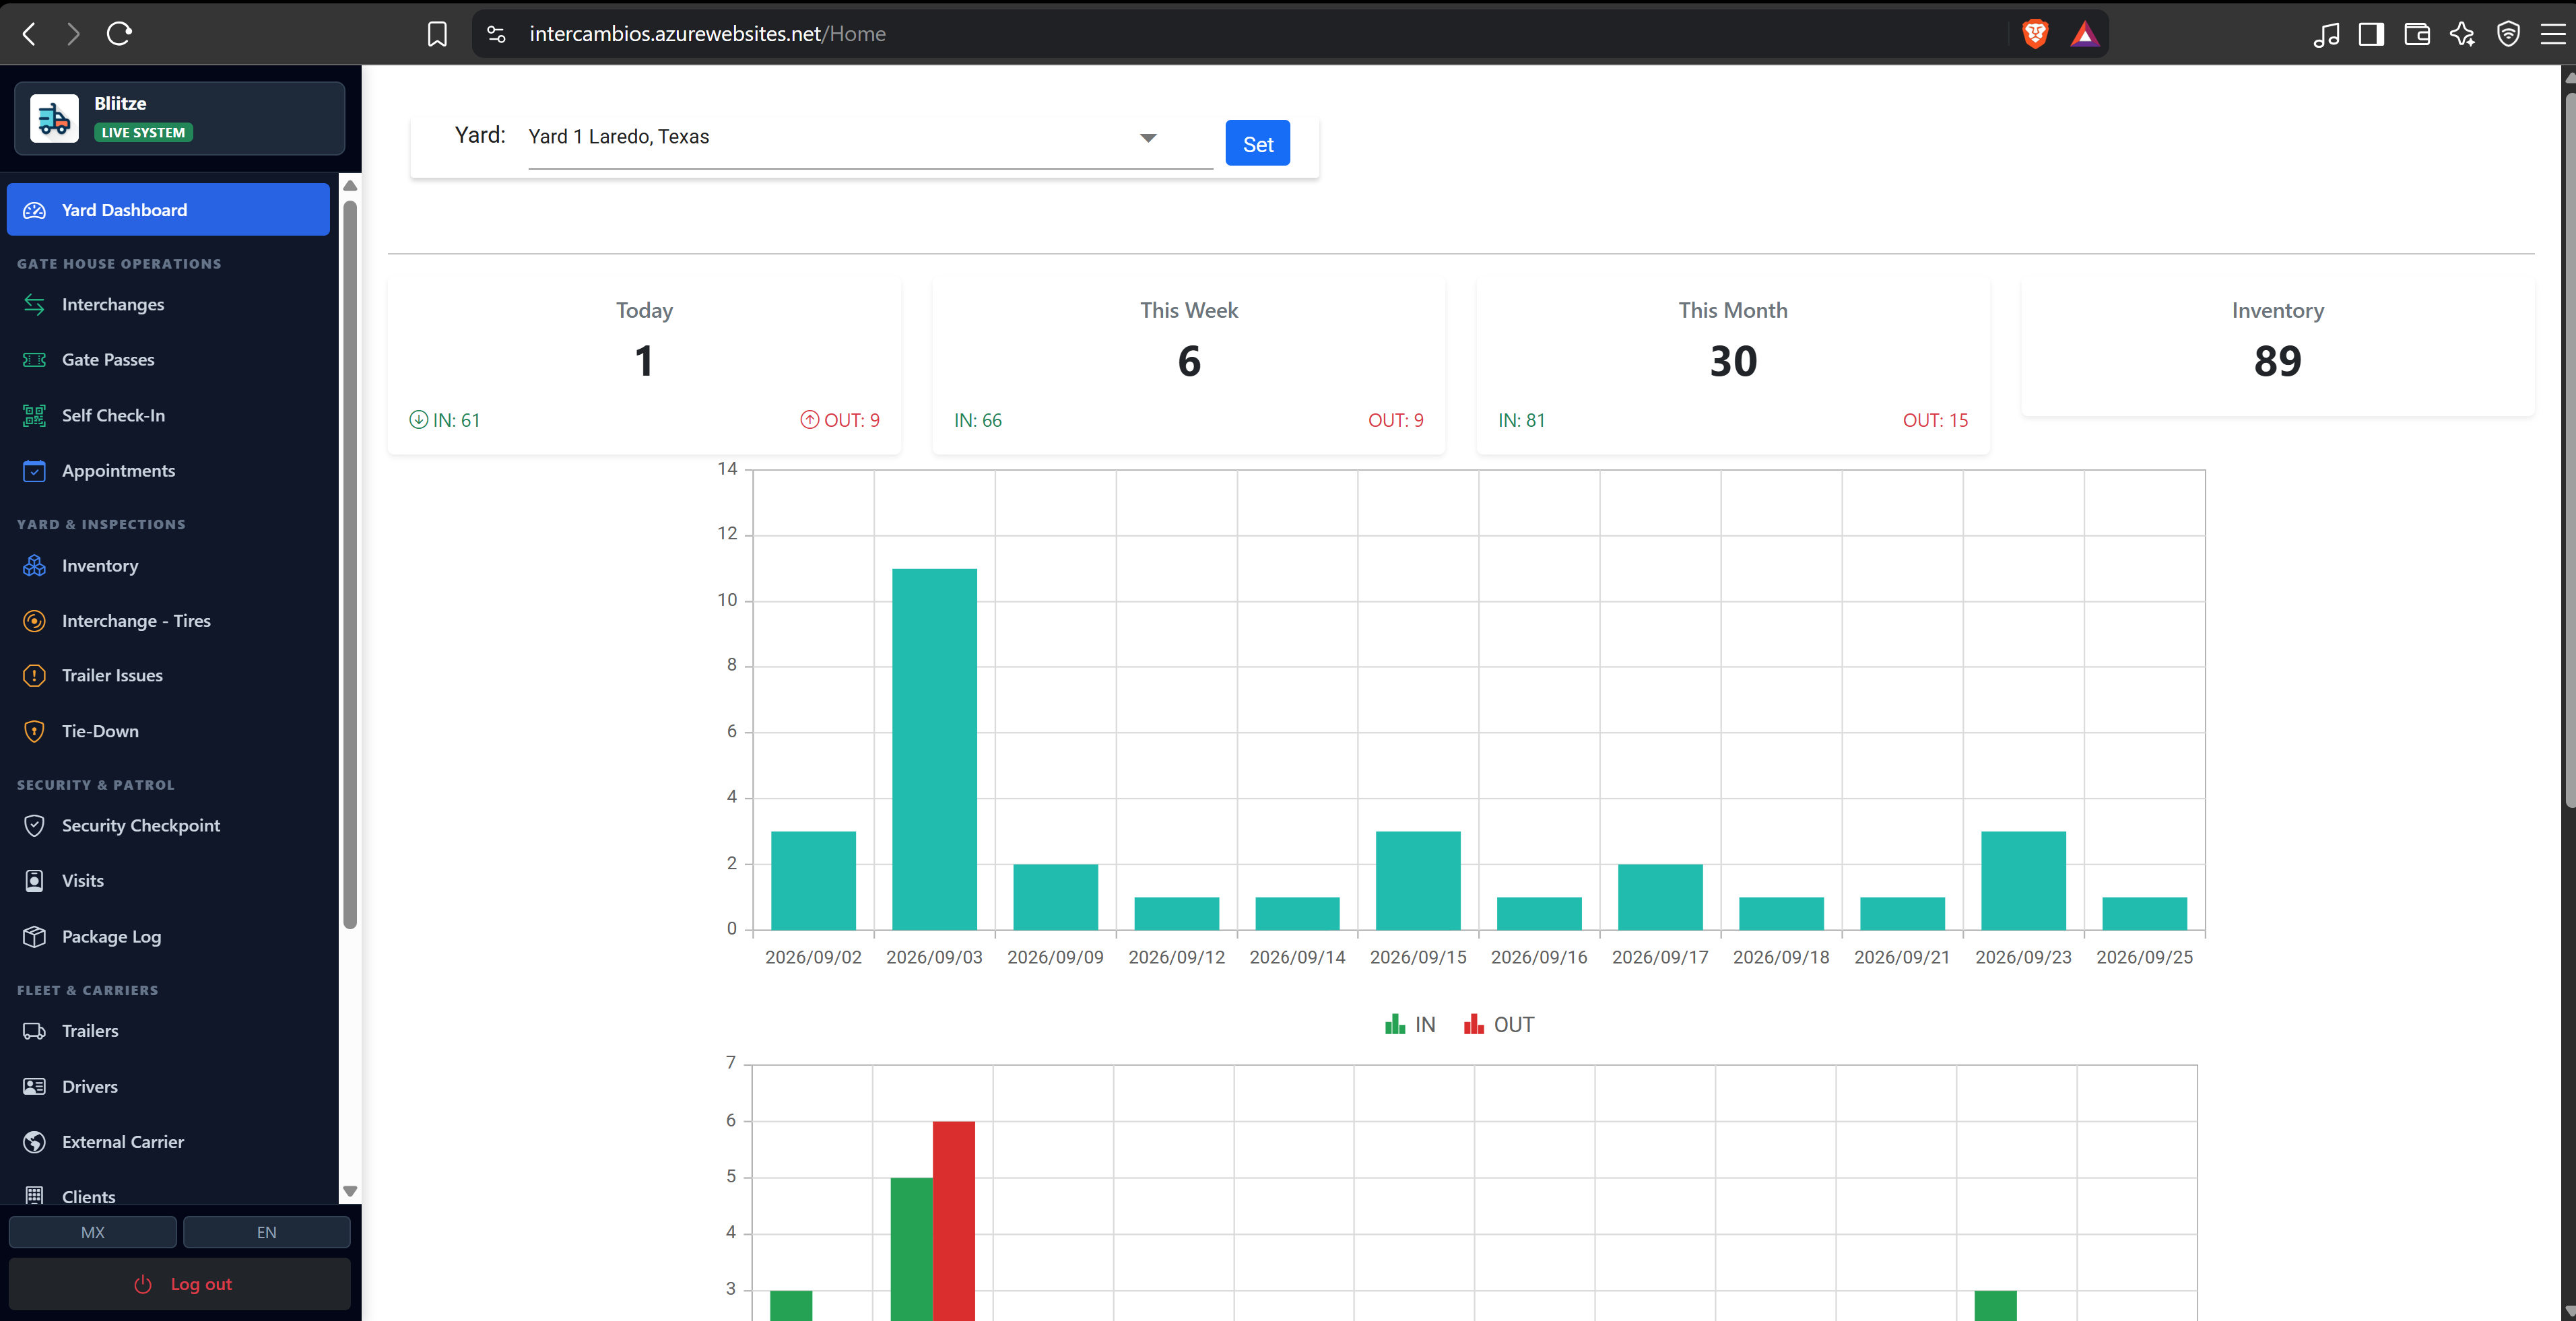This screenshot has width=2576, height=1321.
Task: Open the Brave Rewards triangle icon
Action: click(x=2084, y=34)
